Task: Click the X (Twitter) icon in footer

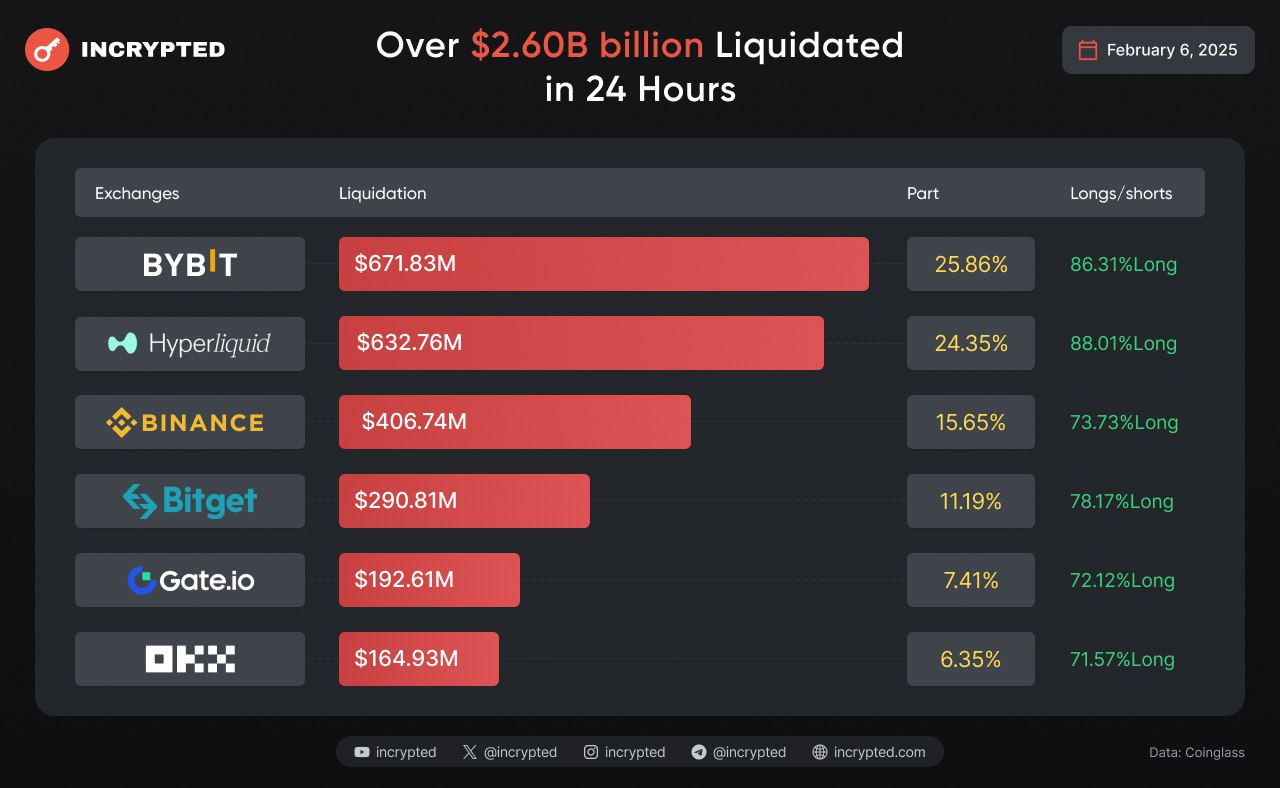Action: coord(470,752)
